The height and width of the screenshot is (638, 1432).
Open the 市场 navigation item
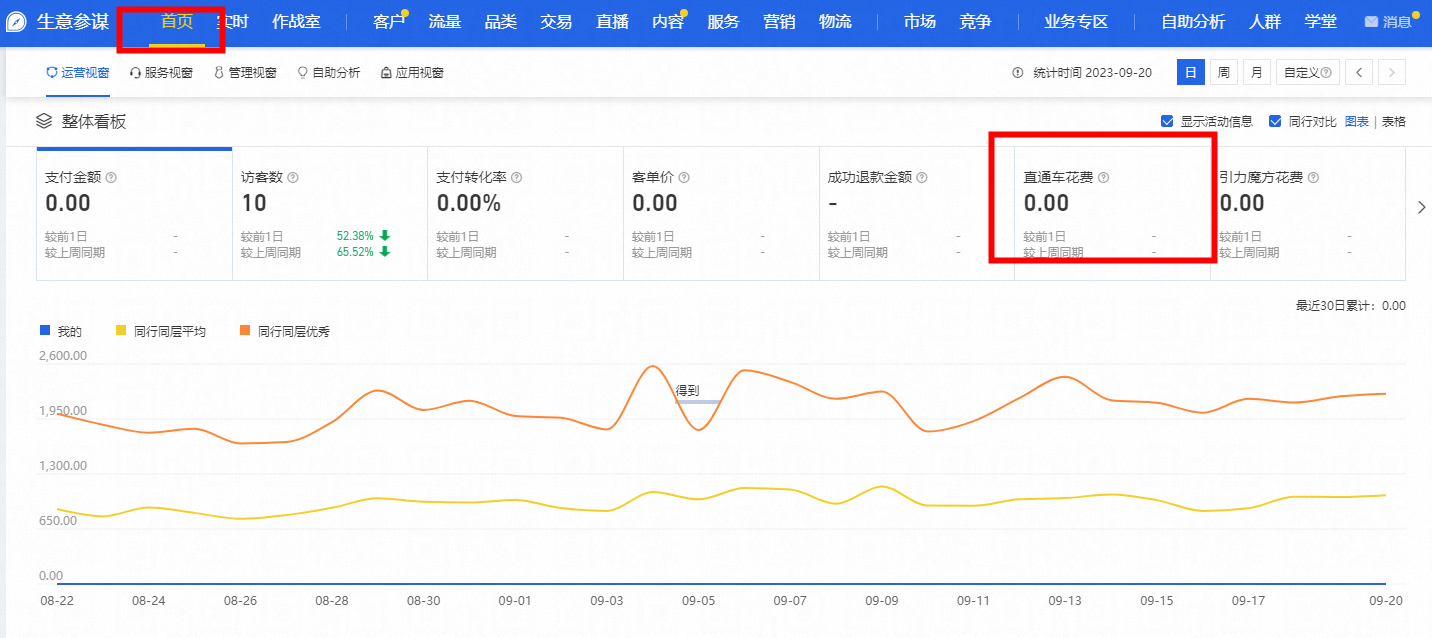point(920,21)
